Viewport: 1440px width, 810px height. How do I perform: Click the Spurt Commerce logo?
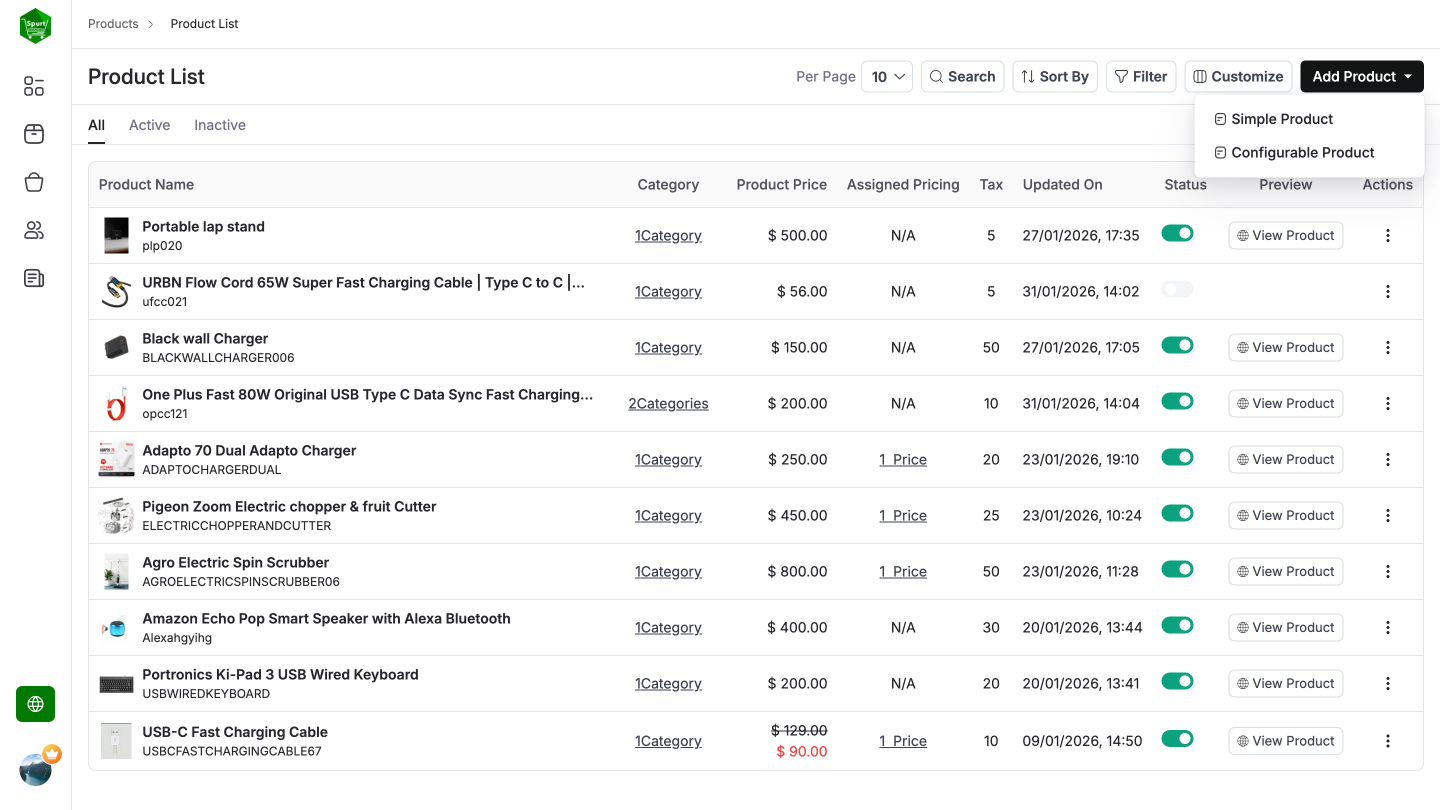(35, 25)
